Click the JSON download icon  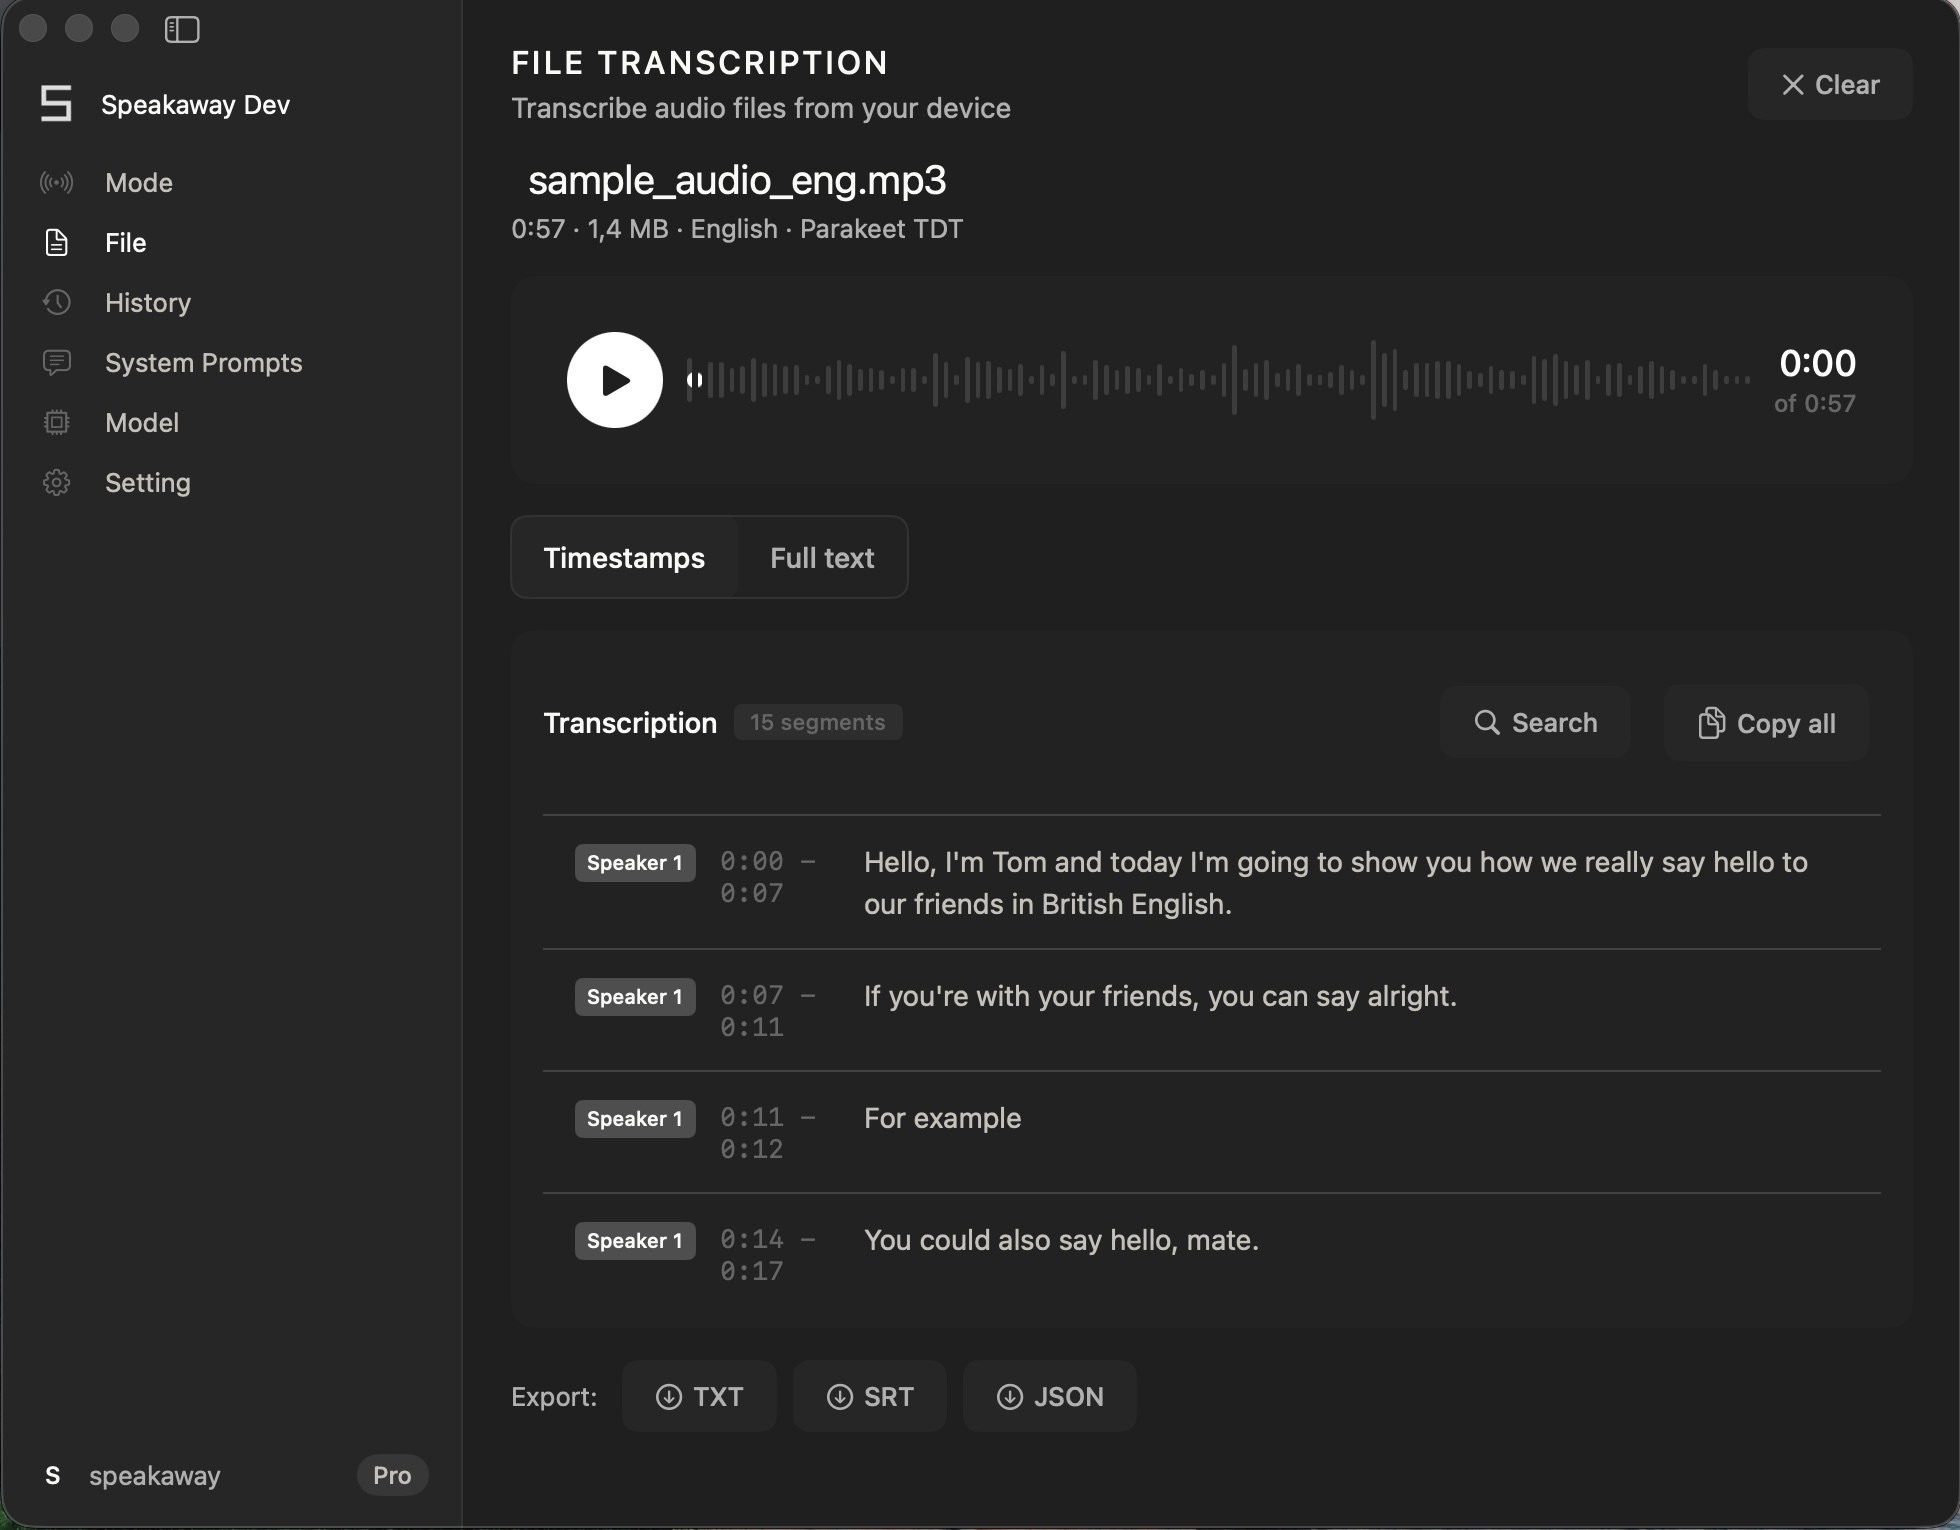tap(1010, 1397)
